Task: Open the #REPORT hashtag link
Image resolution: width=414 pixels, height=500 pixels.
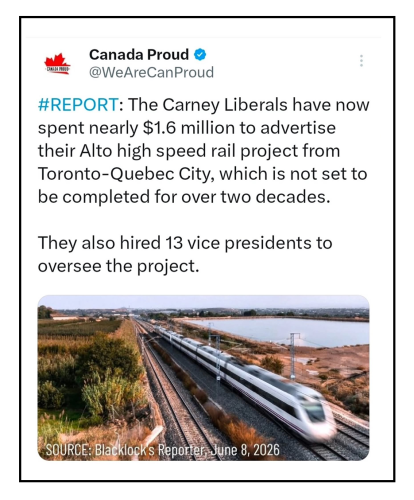Action: pyautogui.click(x=78, y=105)
